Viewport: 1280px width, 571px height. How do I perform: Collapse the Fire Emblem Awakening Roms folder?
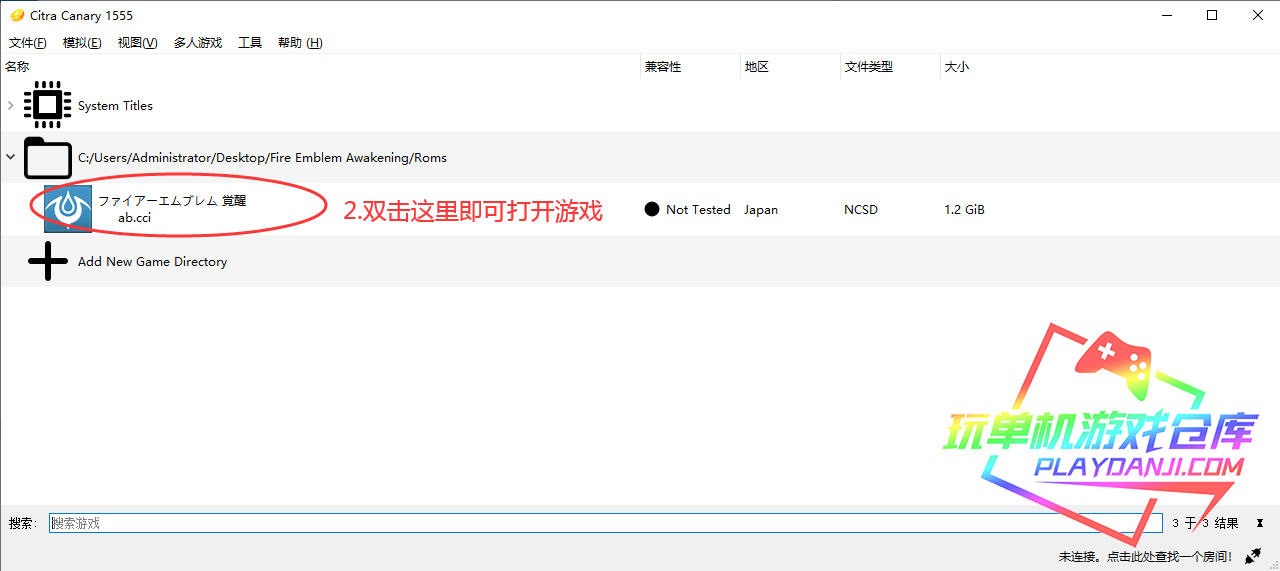point(10,157)
